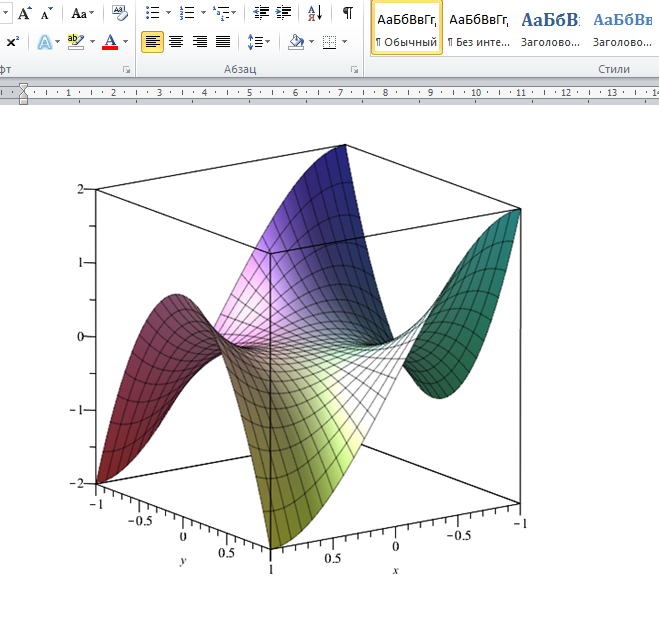Toggle the show paragraph marks button
The width and height of the screenshot is (659, 617).
click(347, 13)
